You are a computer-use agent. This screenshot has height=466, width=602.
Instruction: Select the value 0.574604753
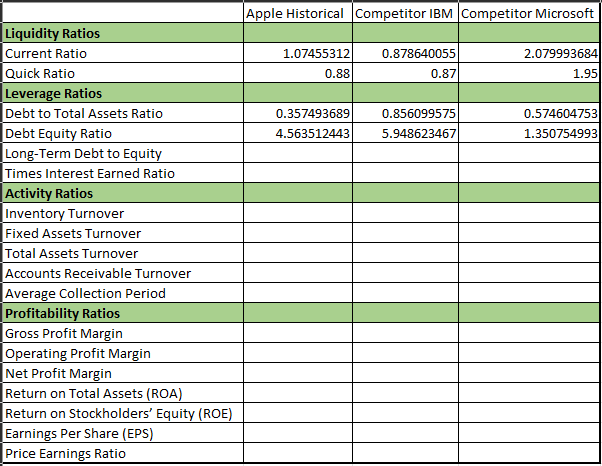point(561,114)
